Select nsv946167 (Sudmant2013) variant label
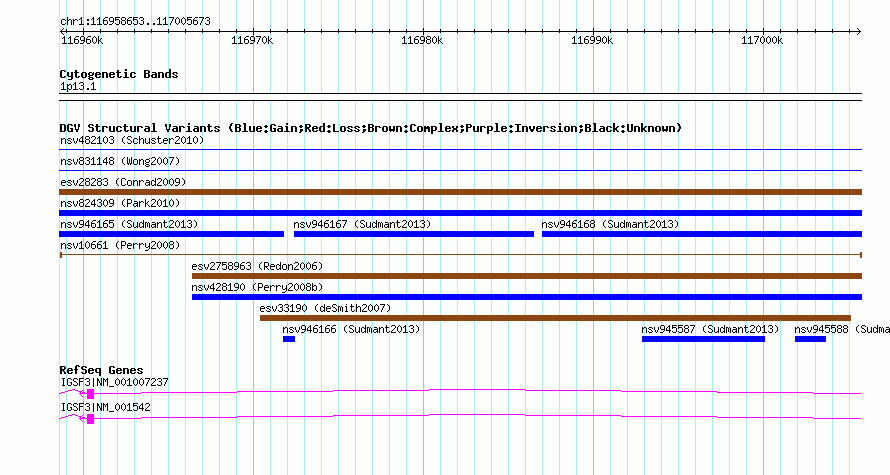 coord(362,224)
